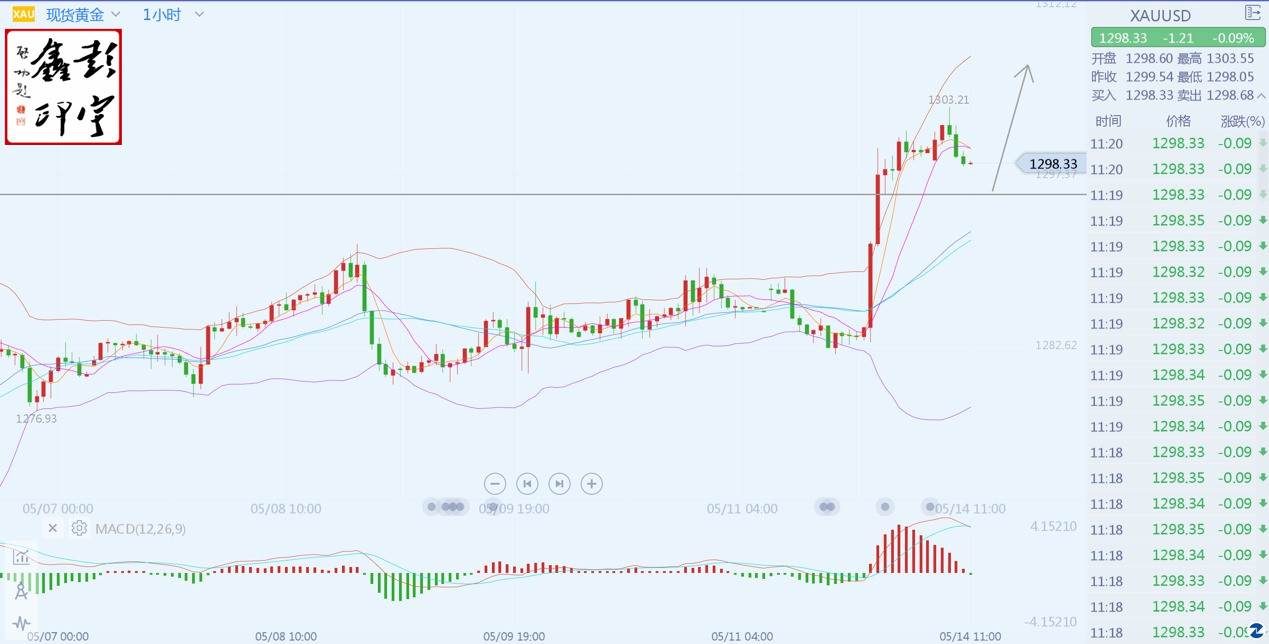The width and height of the screenshot is (1269, 644).
Task: Click the green 1298.33 price banner
Action: coord(1177,38)
